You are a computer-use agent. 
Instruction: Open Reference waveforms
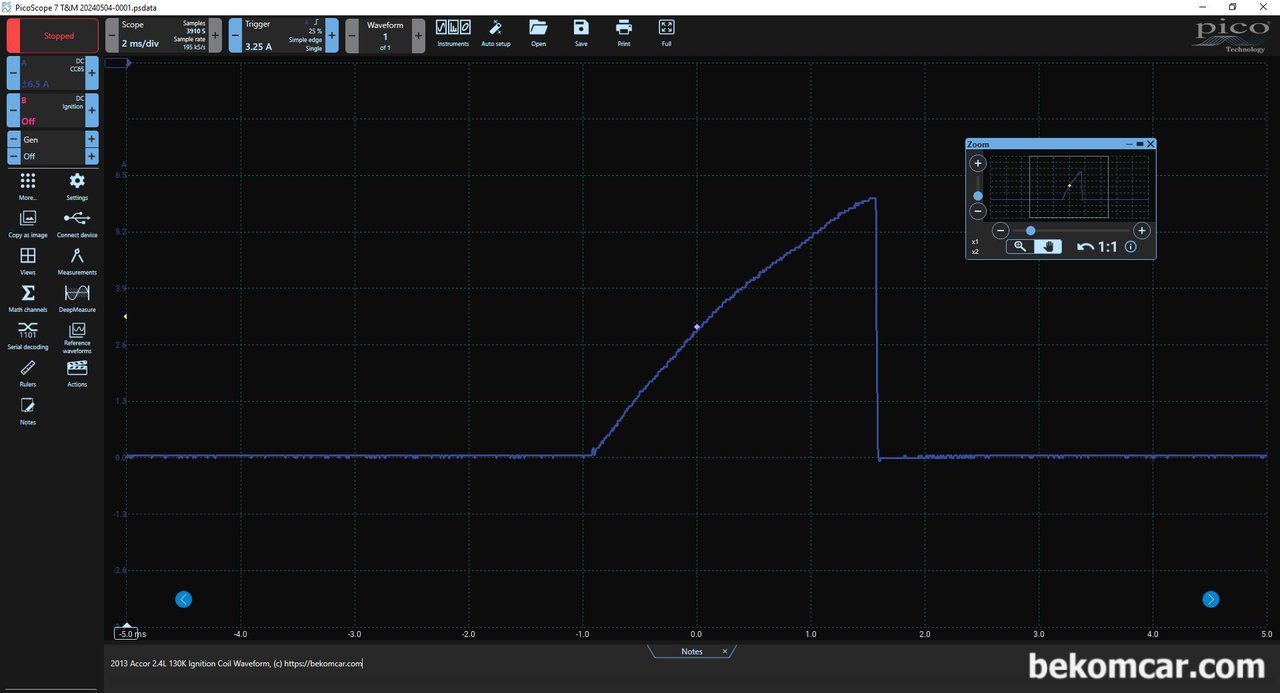coord(77,337)
